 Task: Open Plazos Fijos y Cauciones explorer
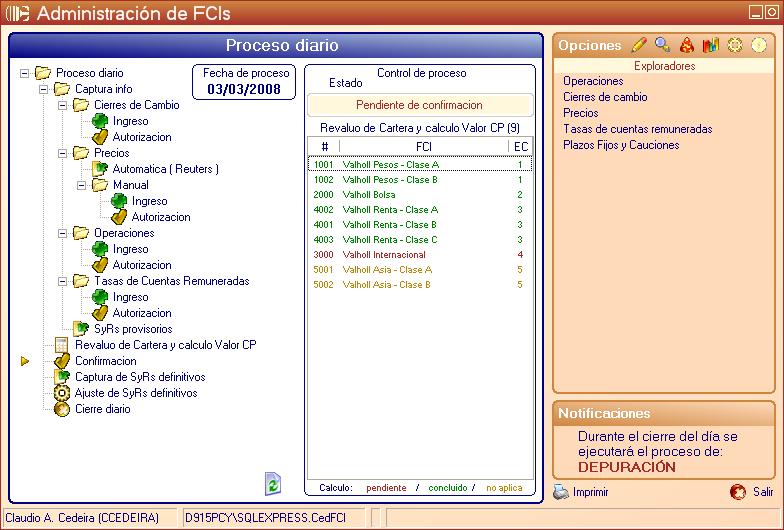pos(621,145)
